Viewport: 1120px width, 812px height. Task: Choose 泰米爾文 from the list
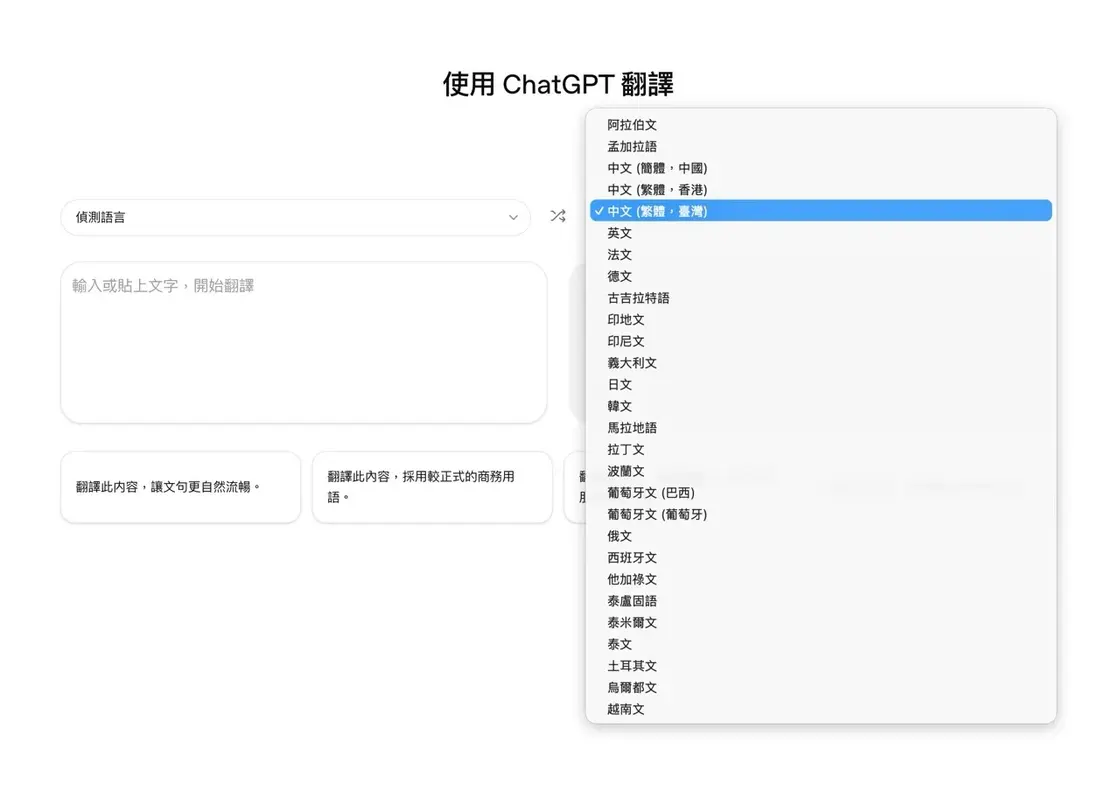(821, 623)
